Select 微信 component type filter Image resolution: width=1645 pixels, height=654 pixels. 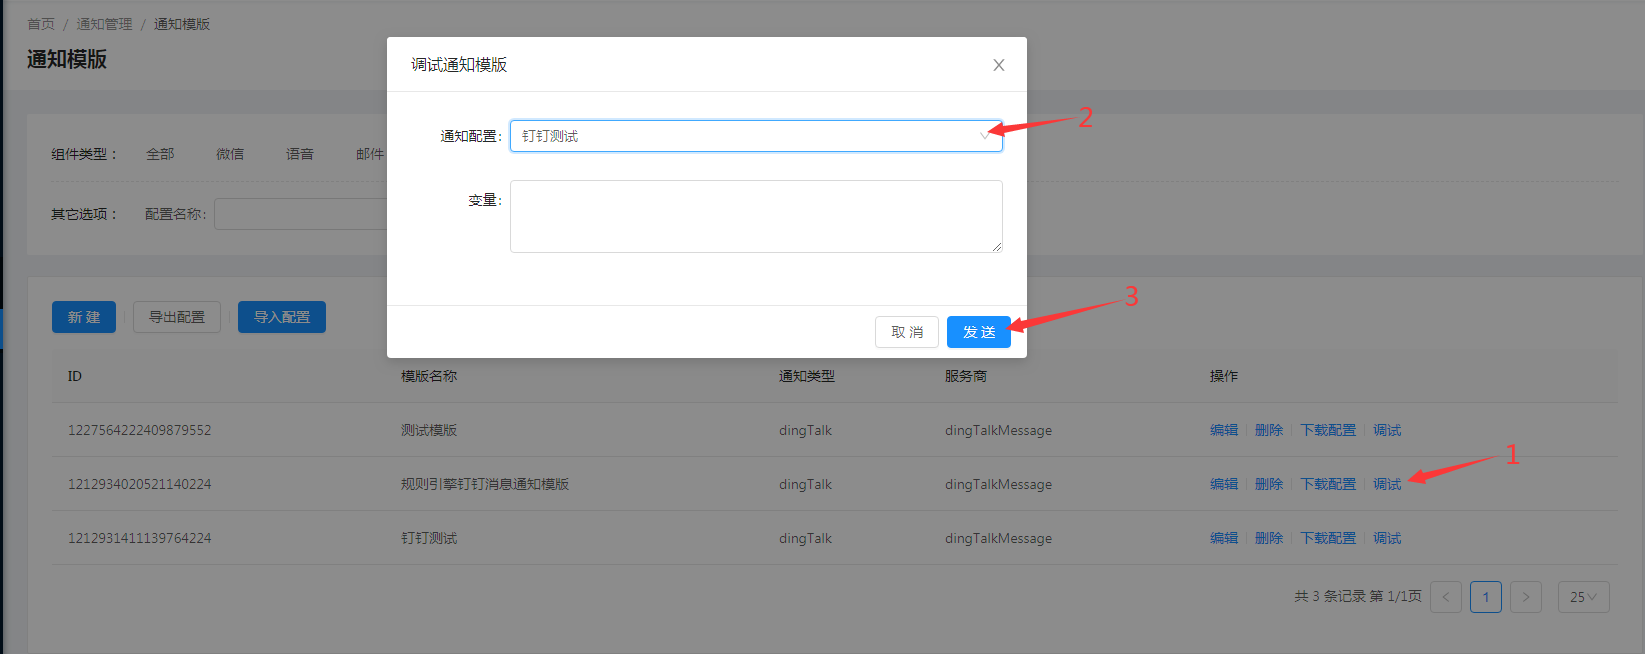click(x=230, y=154)
